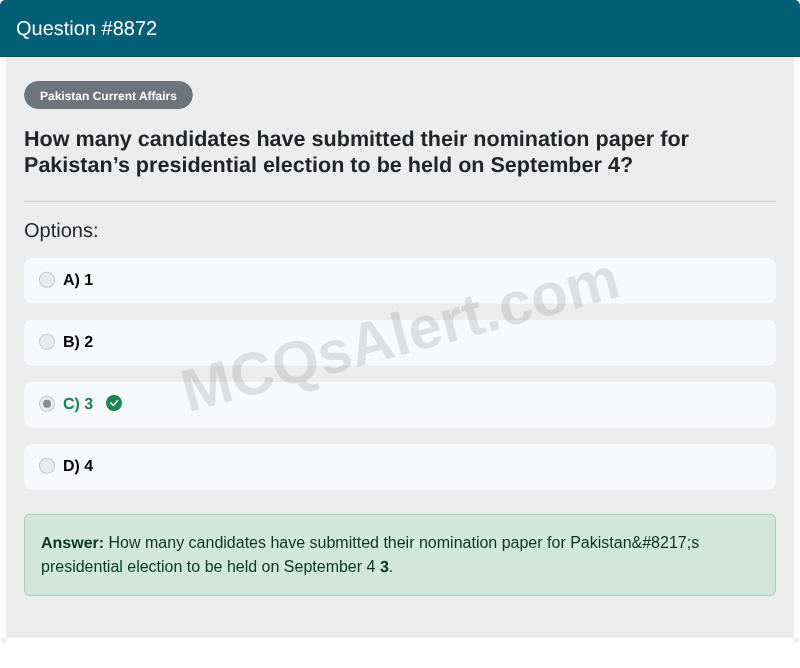800x668 pixels.
Task: Click the question text about nomination papers
Action: 356,151
